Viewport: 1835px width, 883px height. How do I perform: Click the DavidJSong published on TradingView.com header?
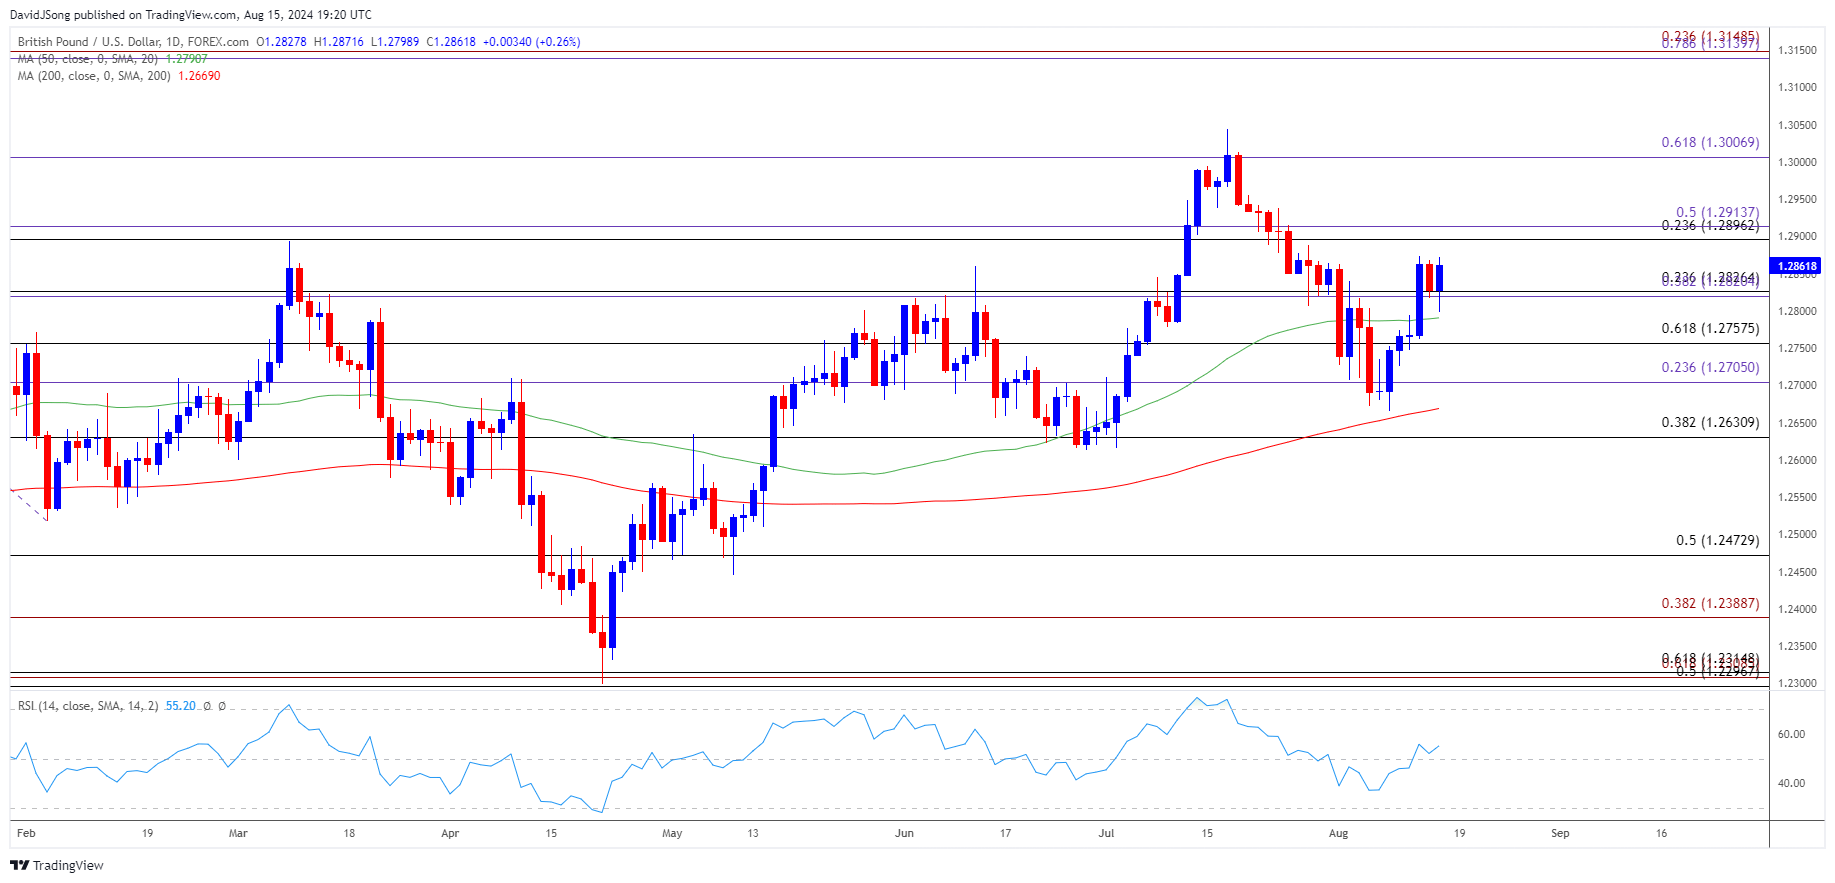(x=191, y=15)
